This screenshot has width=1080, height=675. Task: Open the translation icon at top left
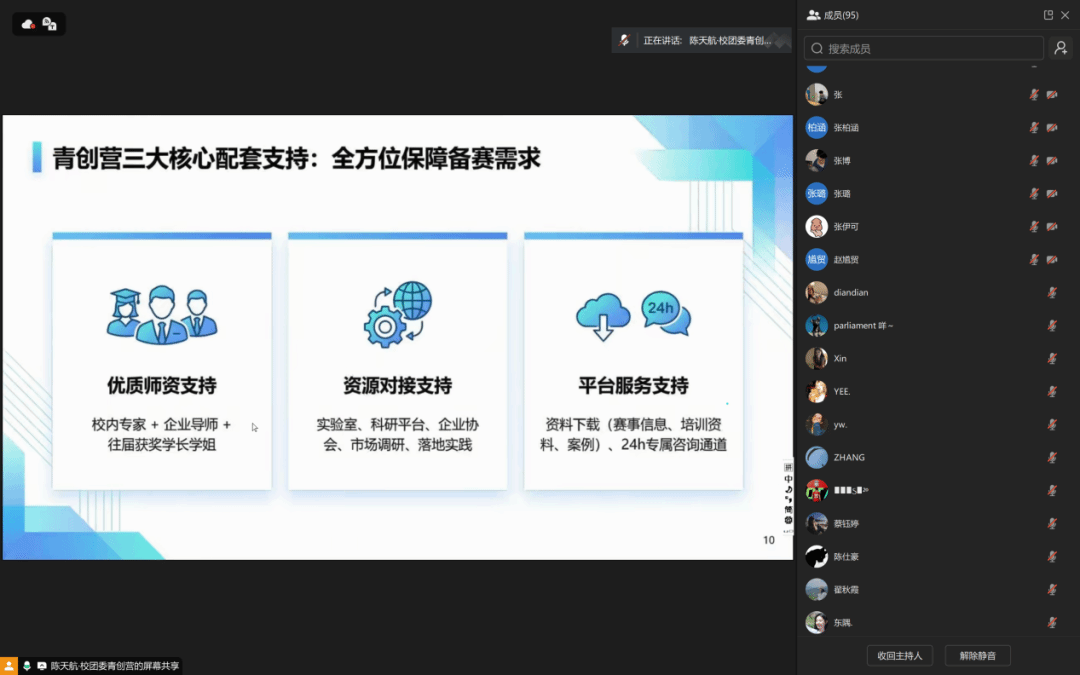(50, 24)
